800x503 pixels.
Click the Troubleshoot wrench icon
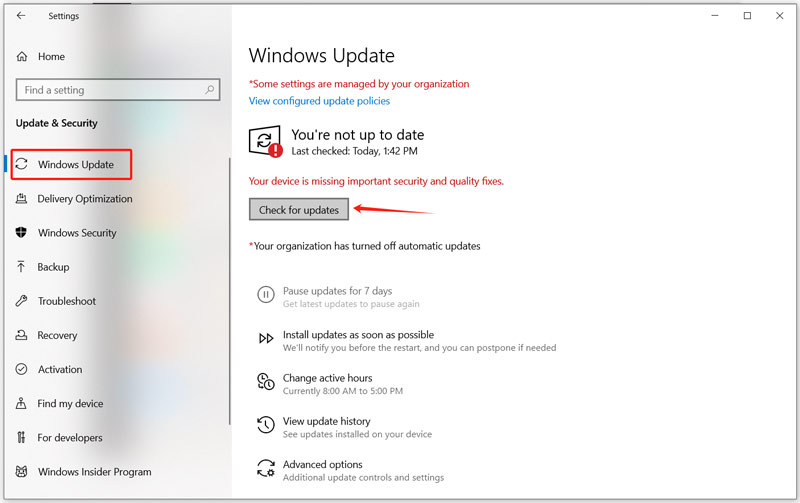21,301
